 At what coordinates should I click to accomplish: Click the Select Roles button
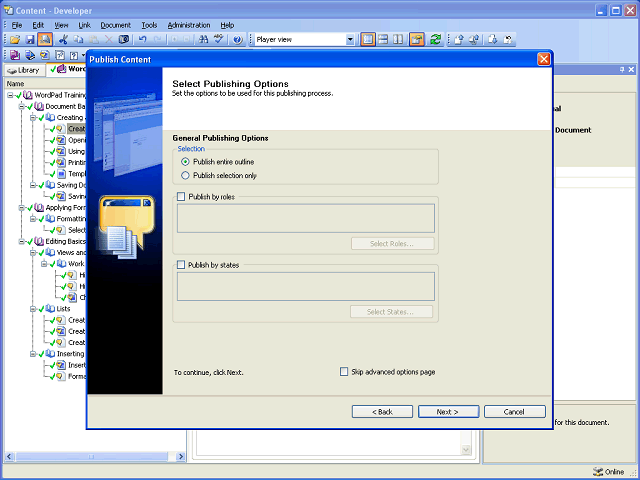click(x=392, y=244)
